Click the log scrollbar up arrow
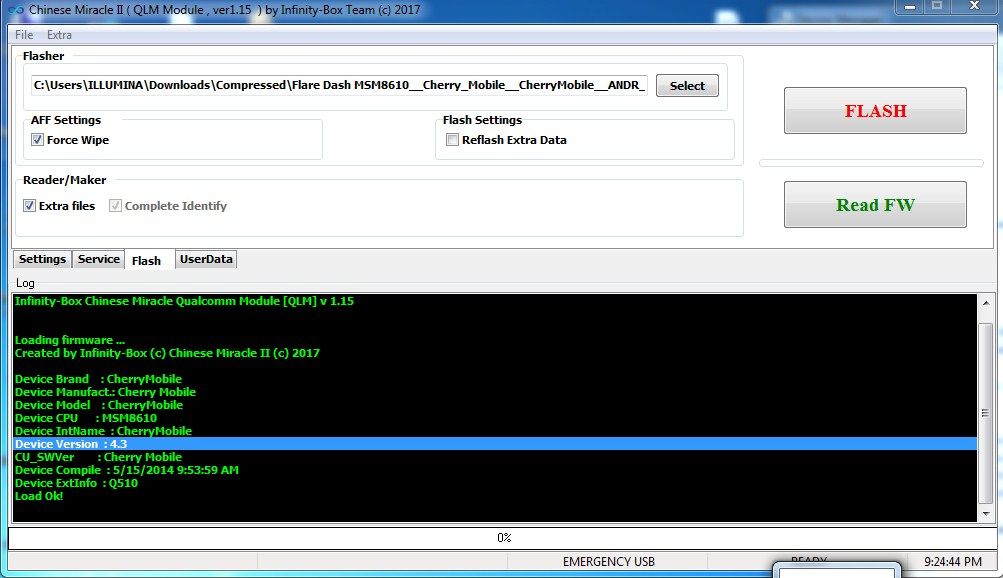1003x578 pixels. pyautogui.click(x=986, y=303)
